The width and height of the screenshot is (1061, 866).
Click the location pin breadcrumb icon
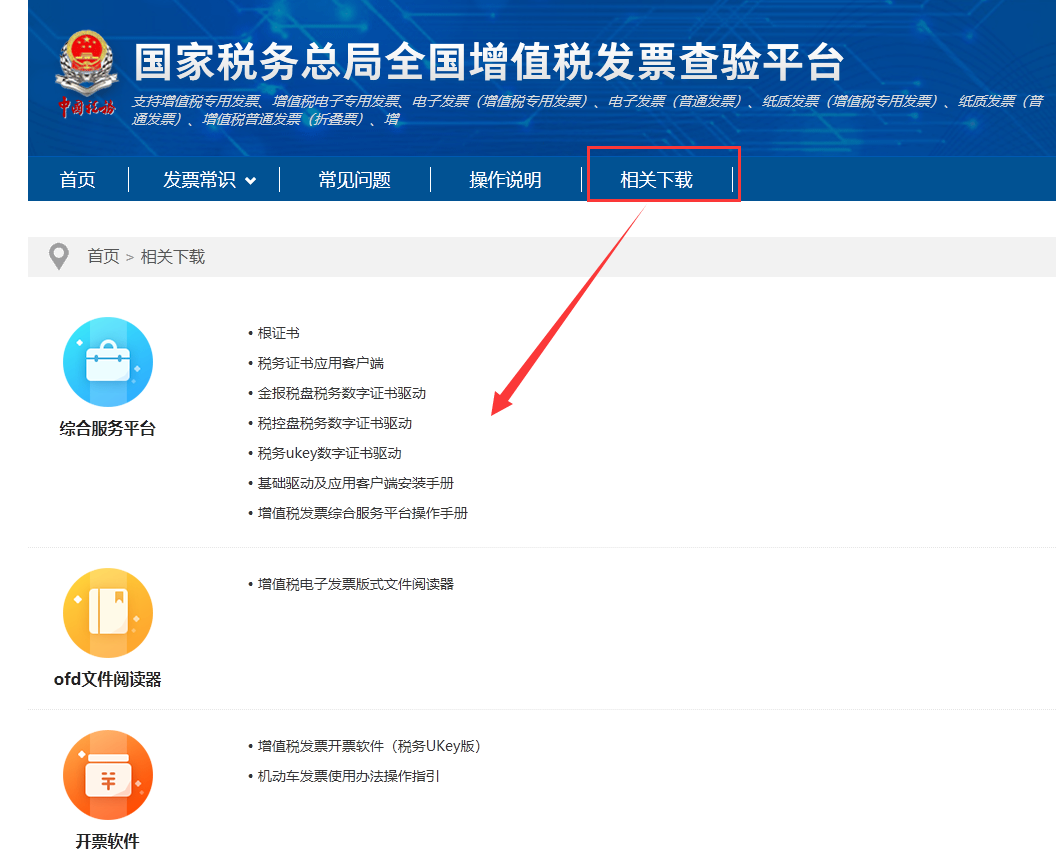59,256
